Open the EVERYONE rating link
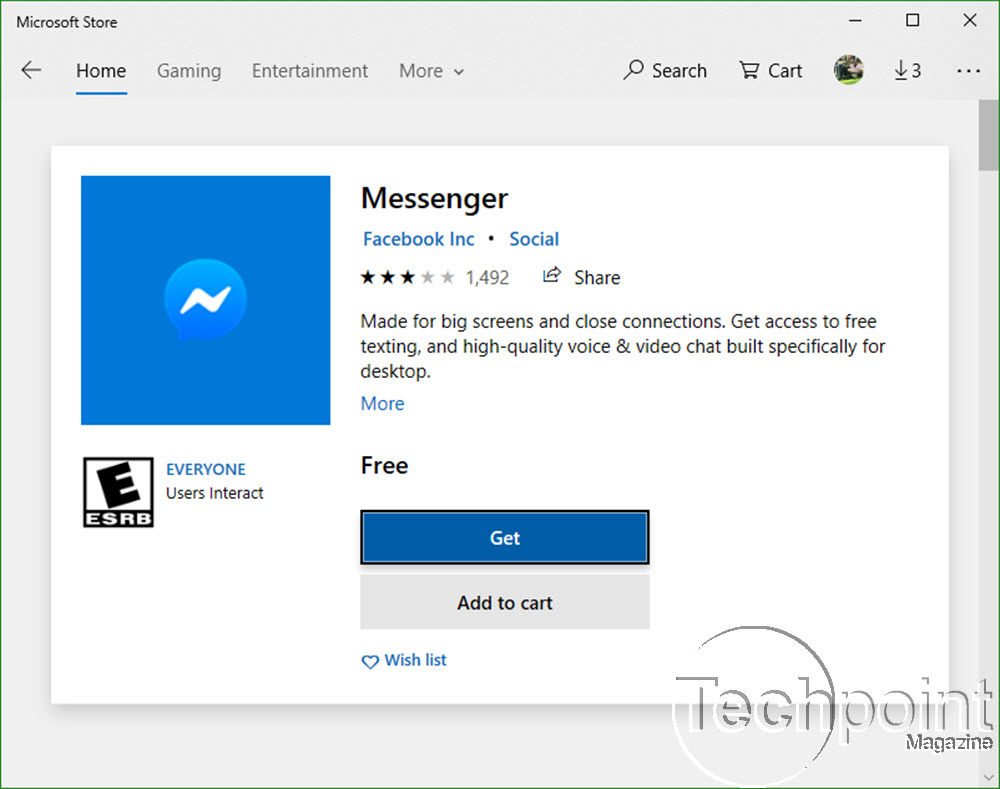Image resolution: width=1000 pixels, height=789 pixels. (205, 469)
